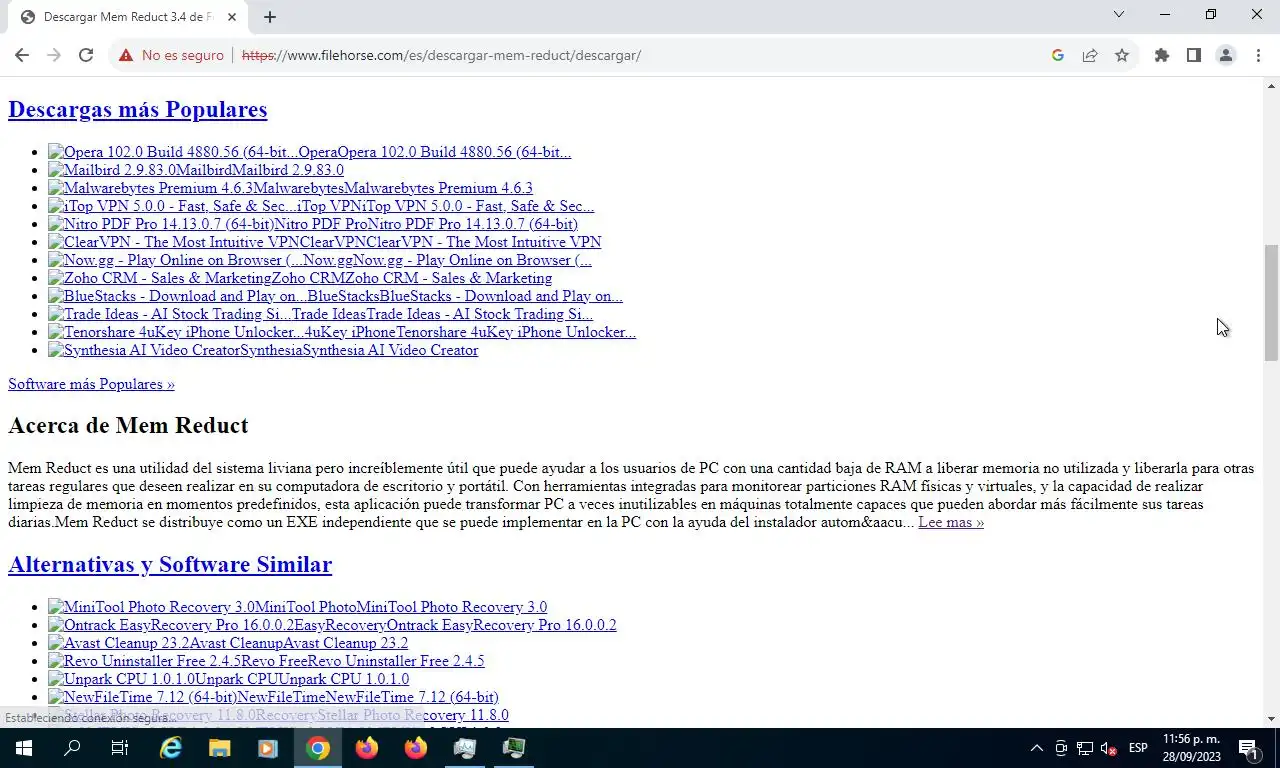
Task: Open Windows search from the taskbar
Action: coord(72,748)
